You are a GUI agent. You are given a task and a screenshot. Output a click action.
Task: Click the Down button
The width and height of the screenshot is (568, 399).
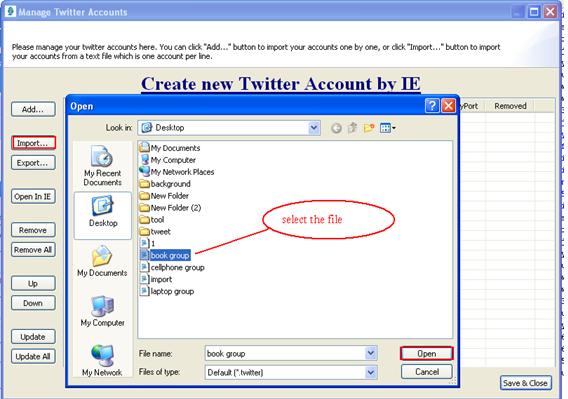pyautogui.click(x=33, y=303)
